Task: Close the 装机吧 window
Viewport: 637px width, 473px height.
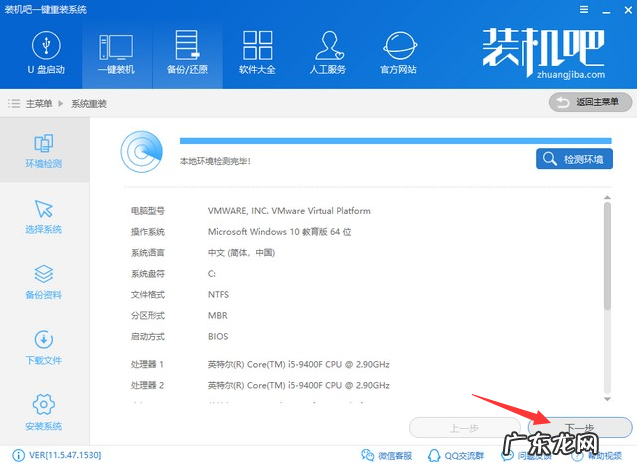Action: tap(628, 10)
